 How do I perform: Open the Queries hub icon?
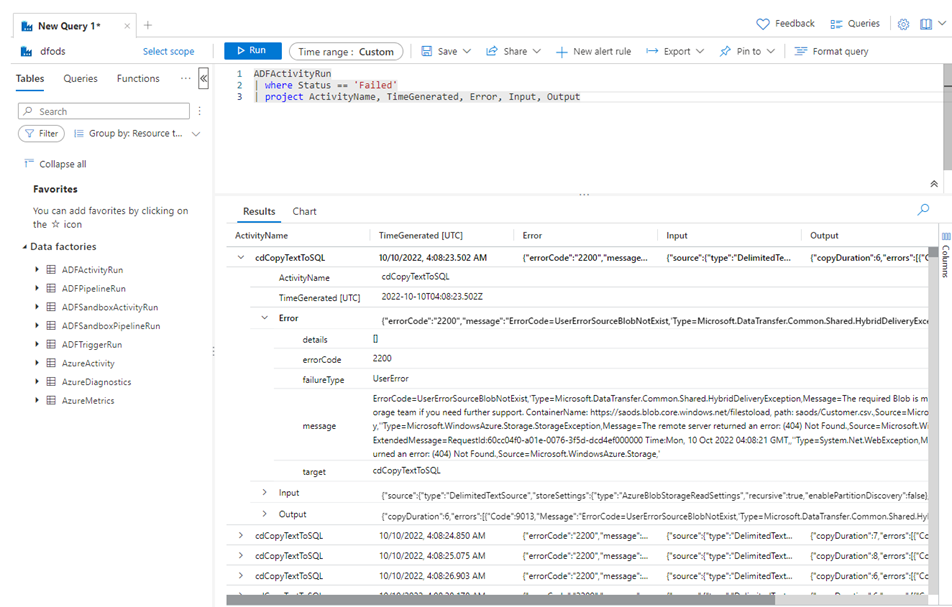(836, 24)
